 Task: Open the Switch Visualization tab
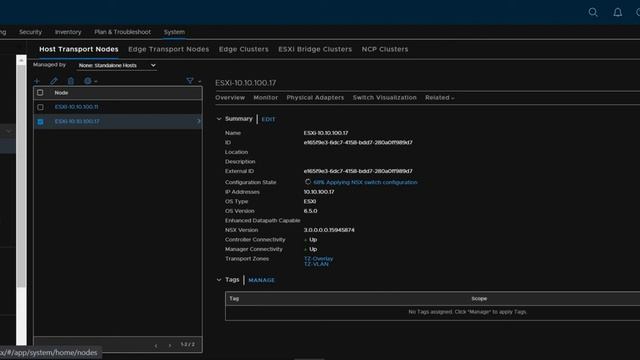[384, 98]
